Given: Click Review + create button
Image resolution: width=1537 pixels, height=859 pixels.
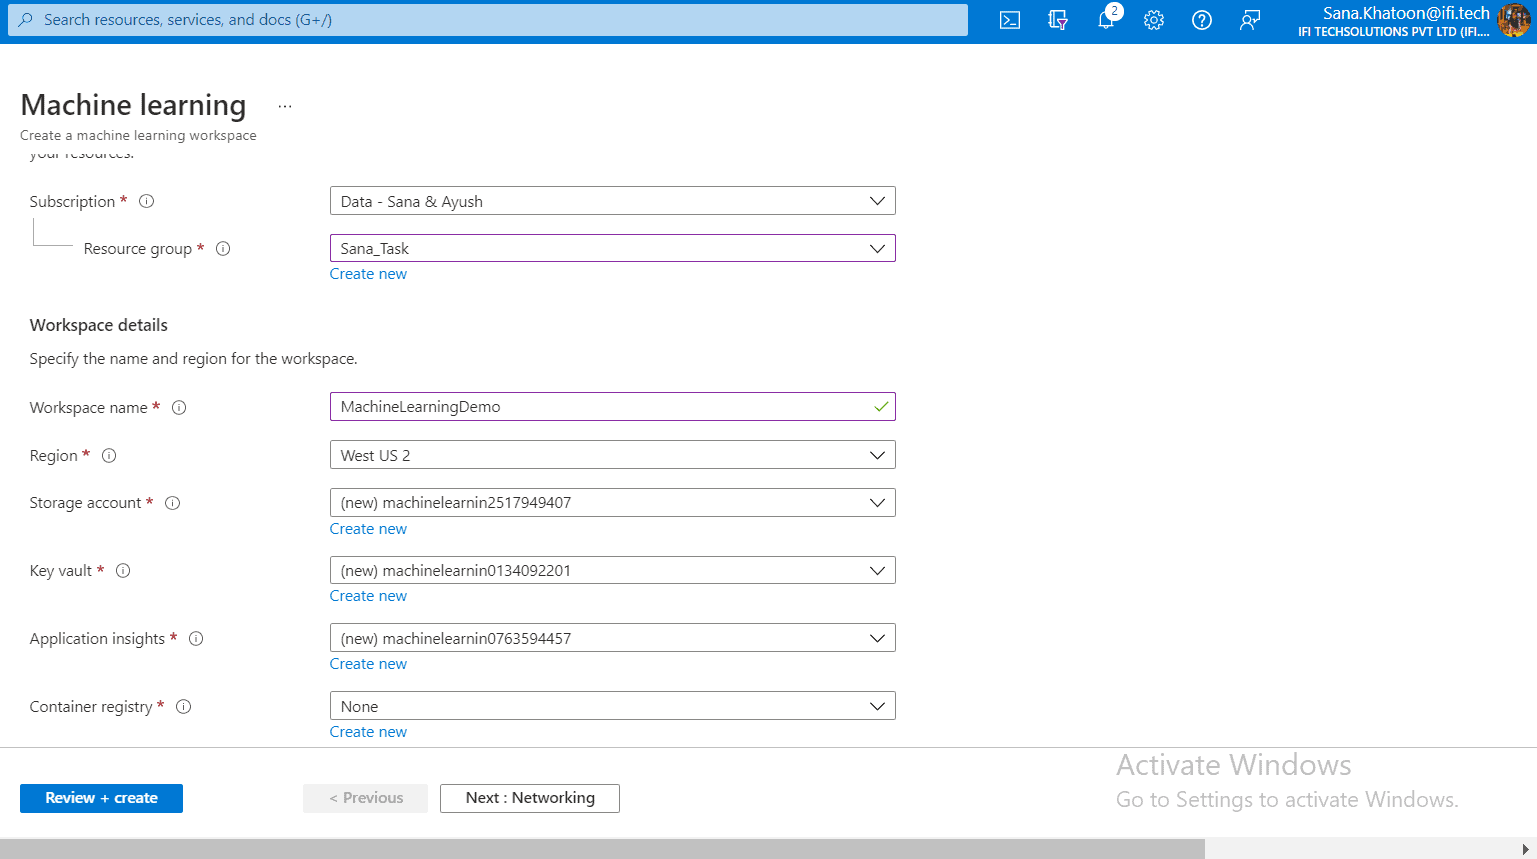Looking at the screenshot, I should [101, 798].
